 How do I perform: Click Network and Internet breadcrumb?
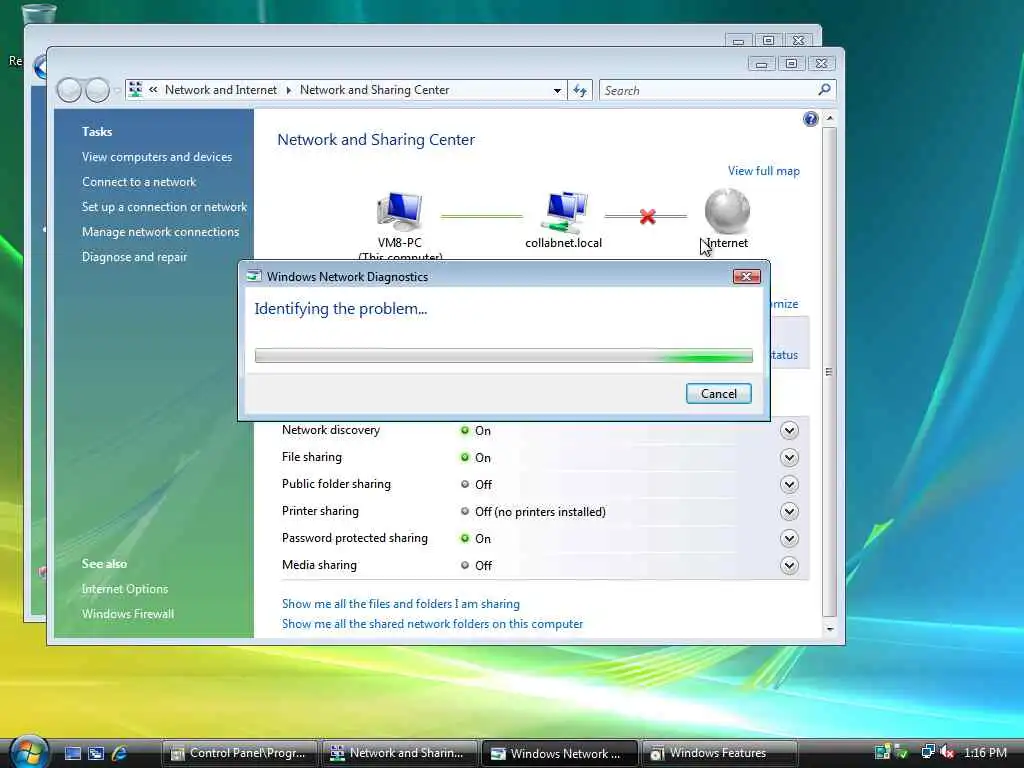pos(221,90)
